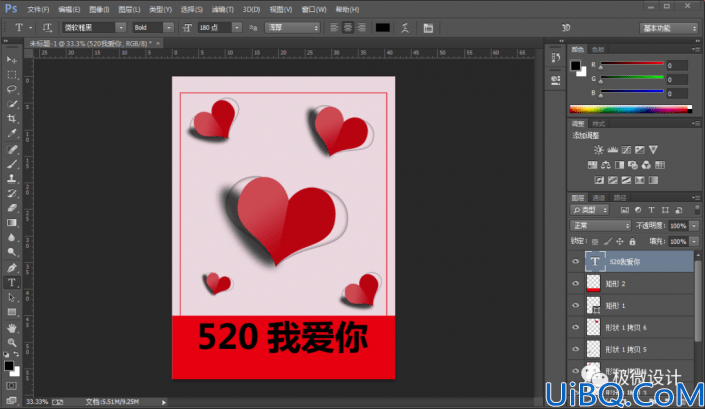Open the Character and Paragraph panels icon
The height and width of the screenshot is (409, 705).
click(x=428, y=28)
